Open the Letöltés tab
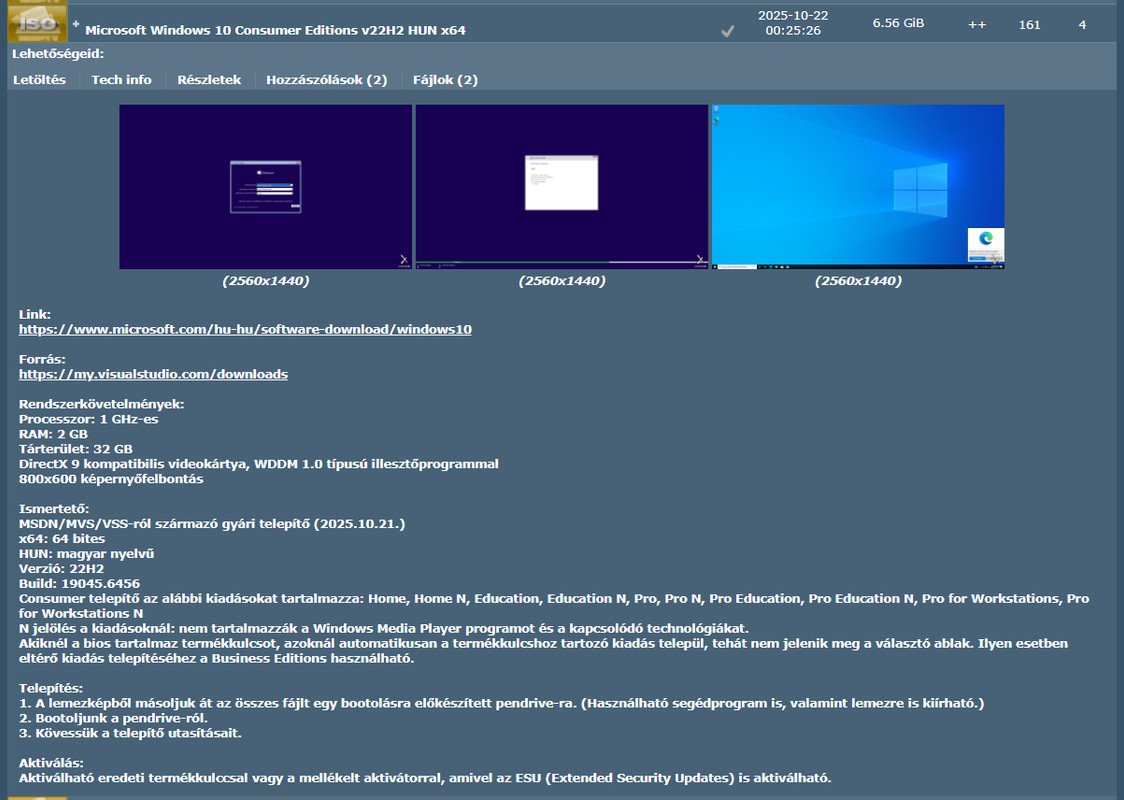Image resolution: width=1124 pixels, height=800 pixels. tap(39, 80)
